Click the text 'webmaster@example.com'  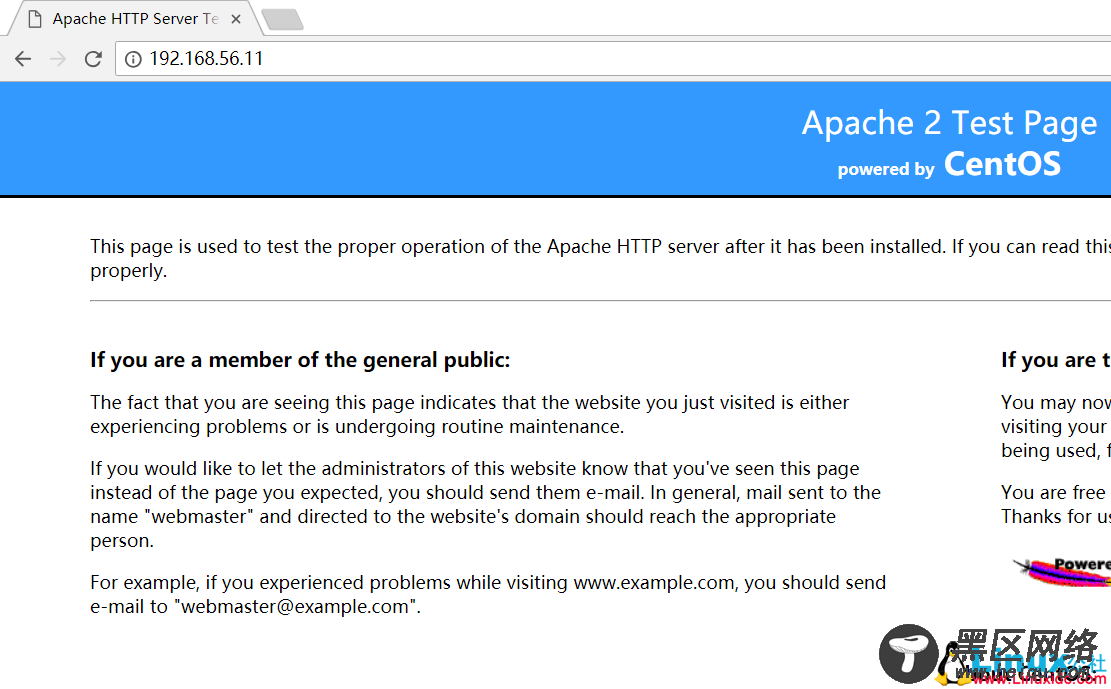(x=295, y=607)
